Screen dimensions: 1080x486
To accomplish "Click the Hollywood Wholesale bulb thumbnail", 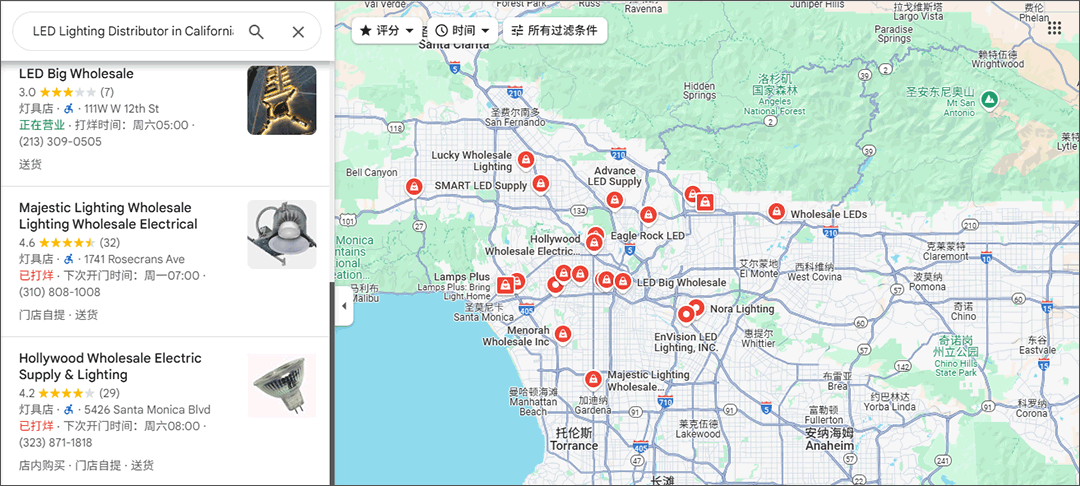I will click(282, 385).
